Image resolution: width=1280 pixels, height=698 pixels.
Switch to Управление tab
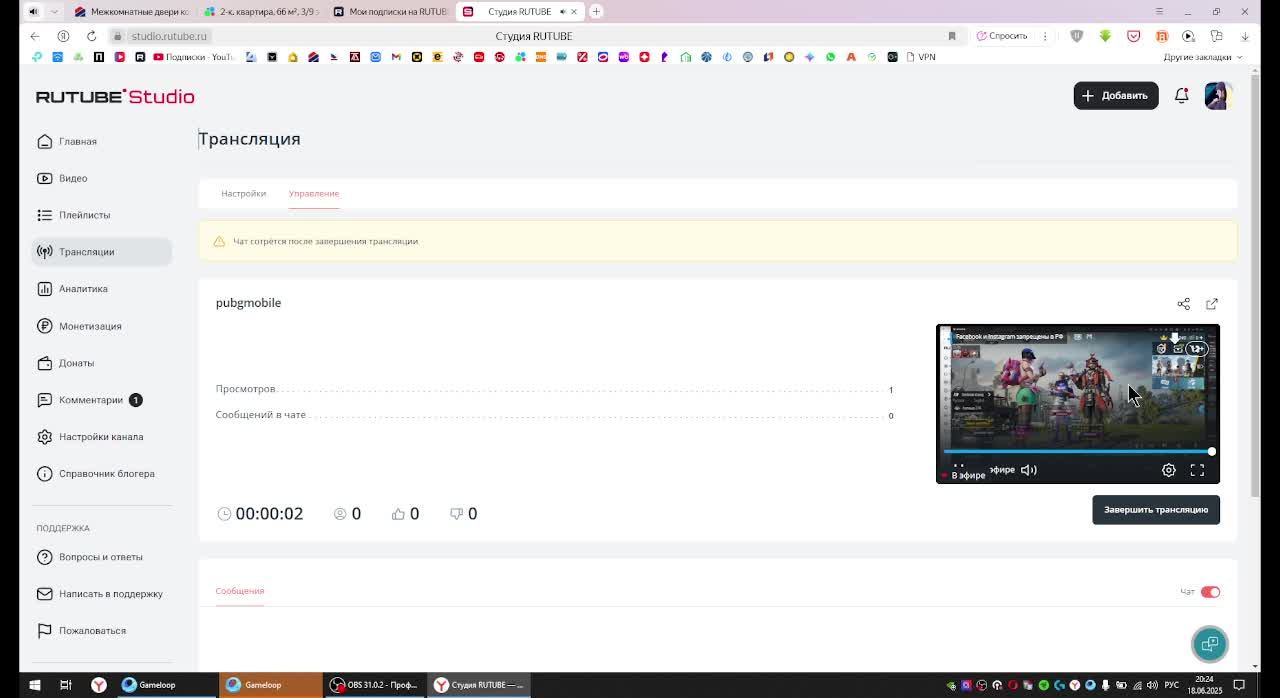click(314, 193)
